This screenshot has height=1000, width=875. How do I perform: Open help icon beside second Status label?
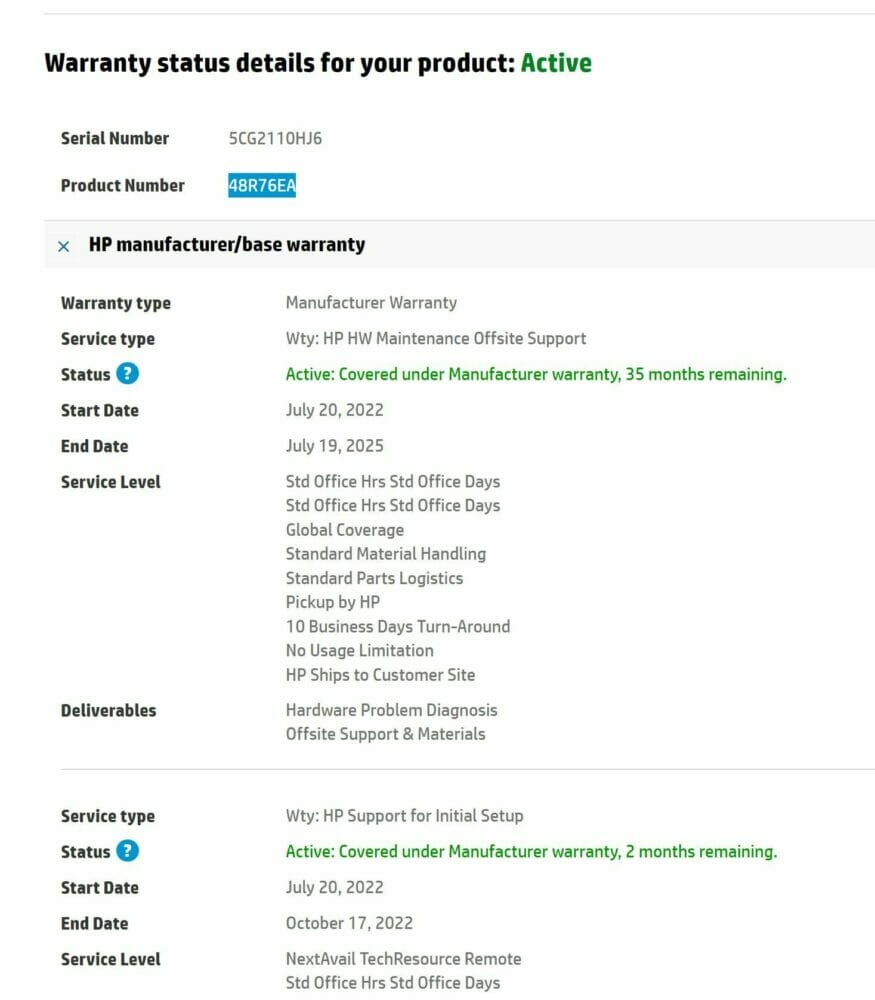tap(128, 850)
